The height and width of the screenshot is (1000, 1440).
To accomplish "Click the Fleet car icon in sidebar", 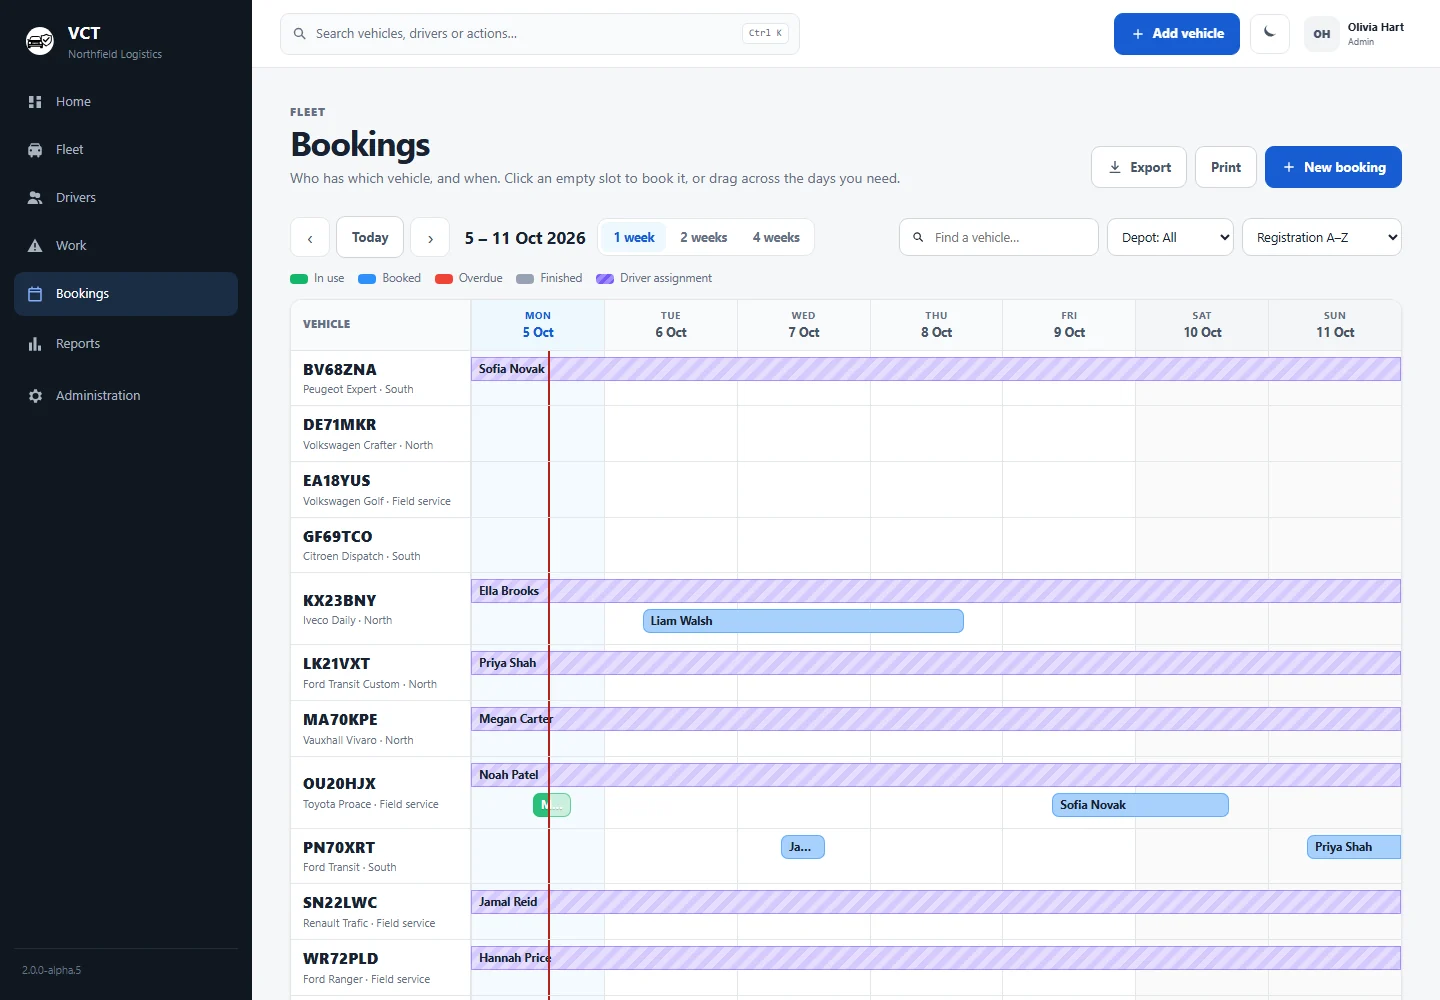I will [35, 150].
